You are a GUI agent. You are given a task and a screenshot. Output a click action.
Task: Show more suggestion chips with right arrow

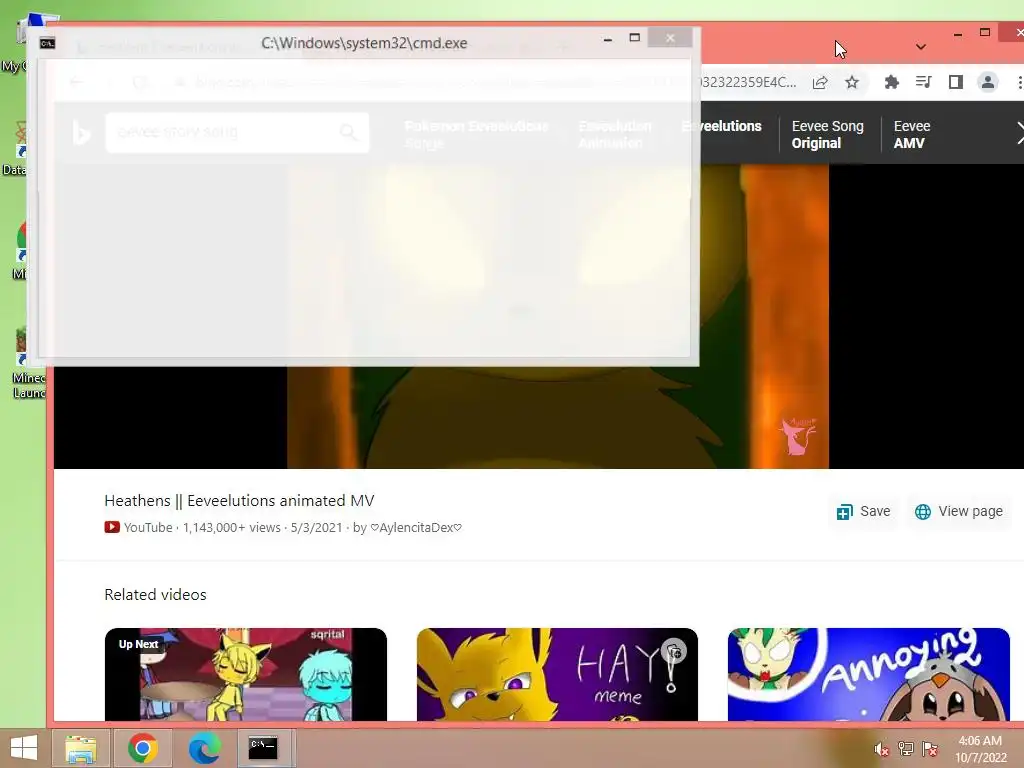click(1019, 133)
